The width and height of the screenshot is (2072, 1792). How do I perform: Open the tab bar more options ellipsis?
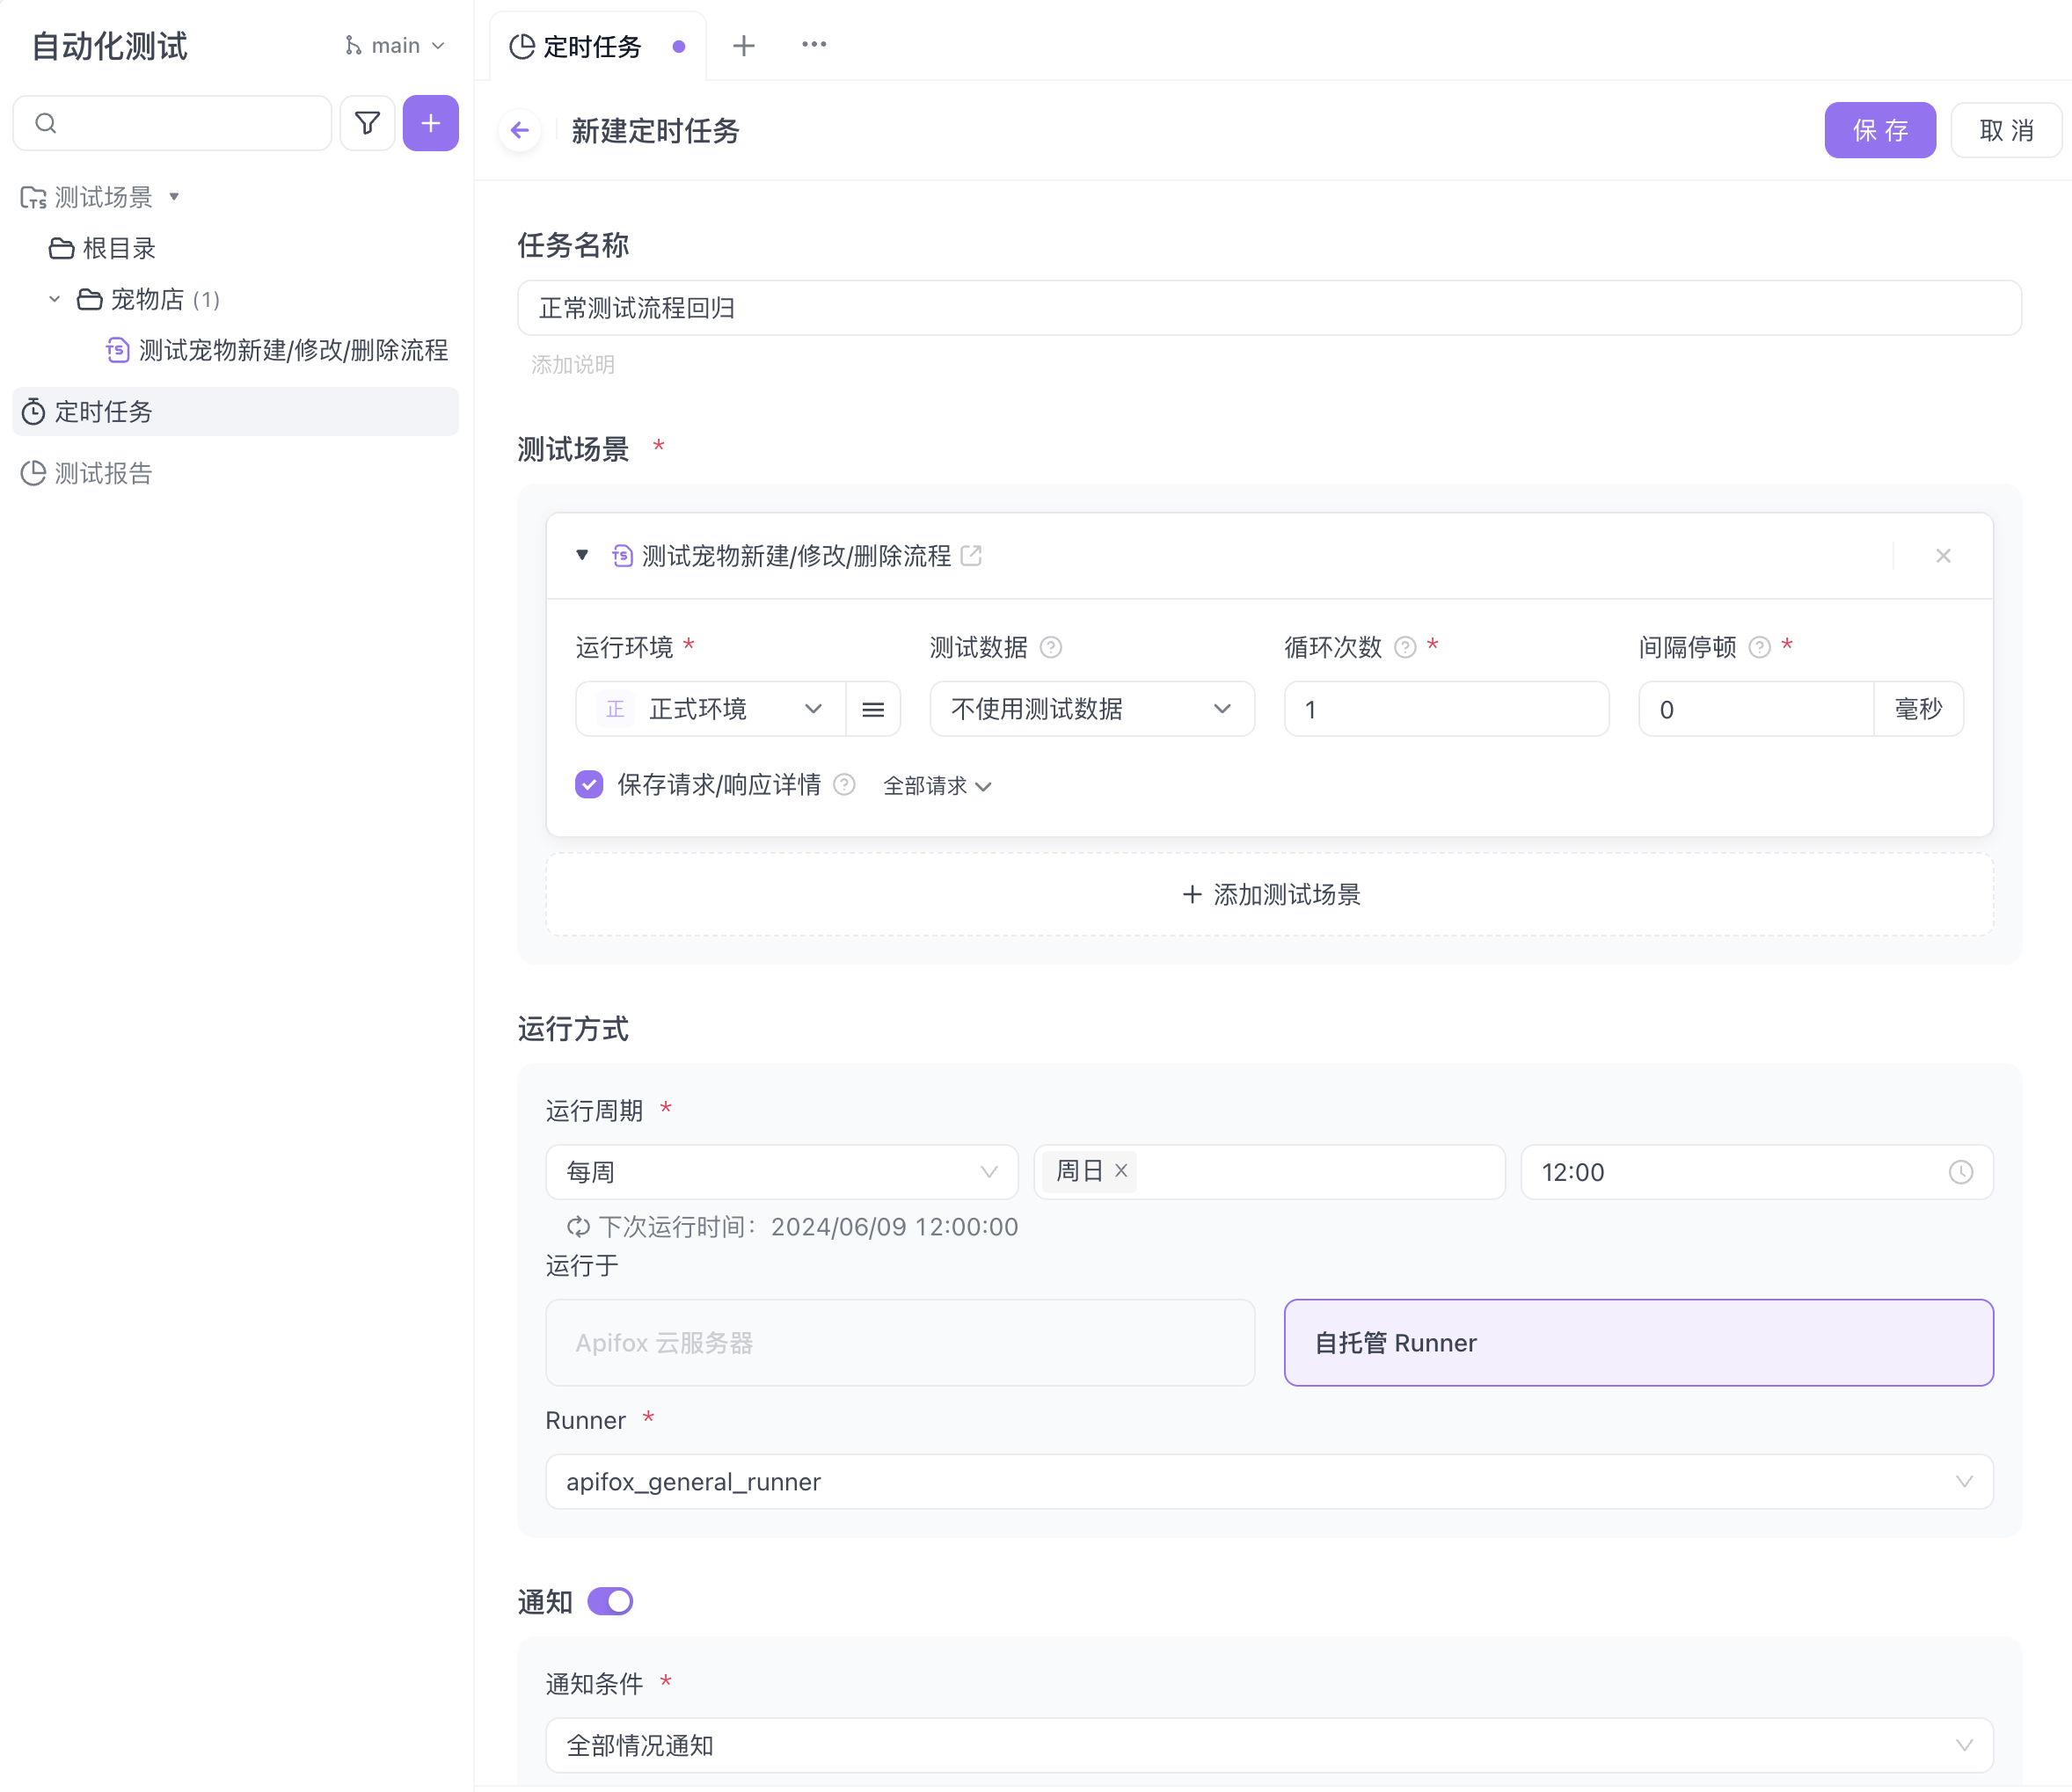(x=813, y=45)
